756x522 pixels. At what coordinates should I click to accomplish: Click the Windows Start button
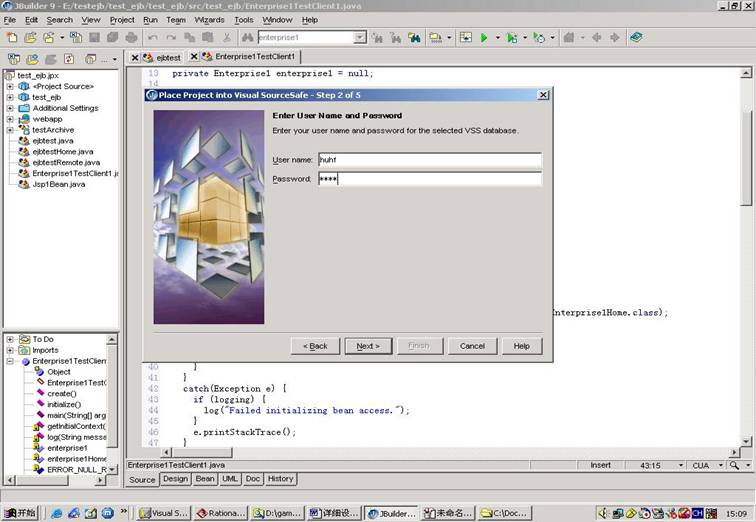20,513
